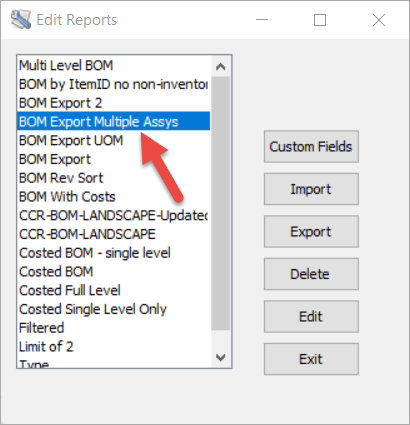Click the Edit Reports window app icon
The image size is (410, 425).
pyautogui.click(x=21, y=20)
